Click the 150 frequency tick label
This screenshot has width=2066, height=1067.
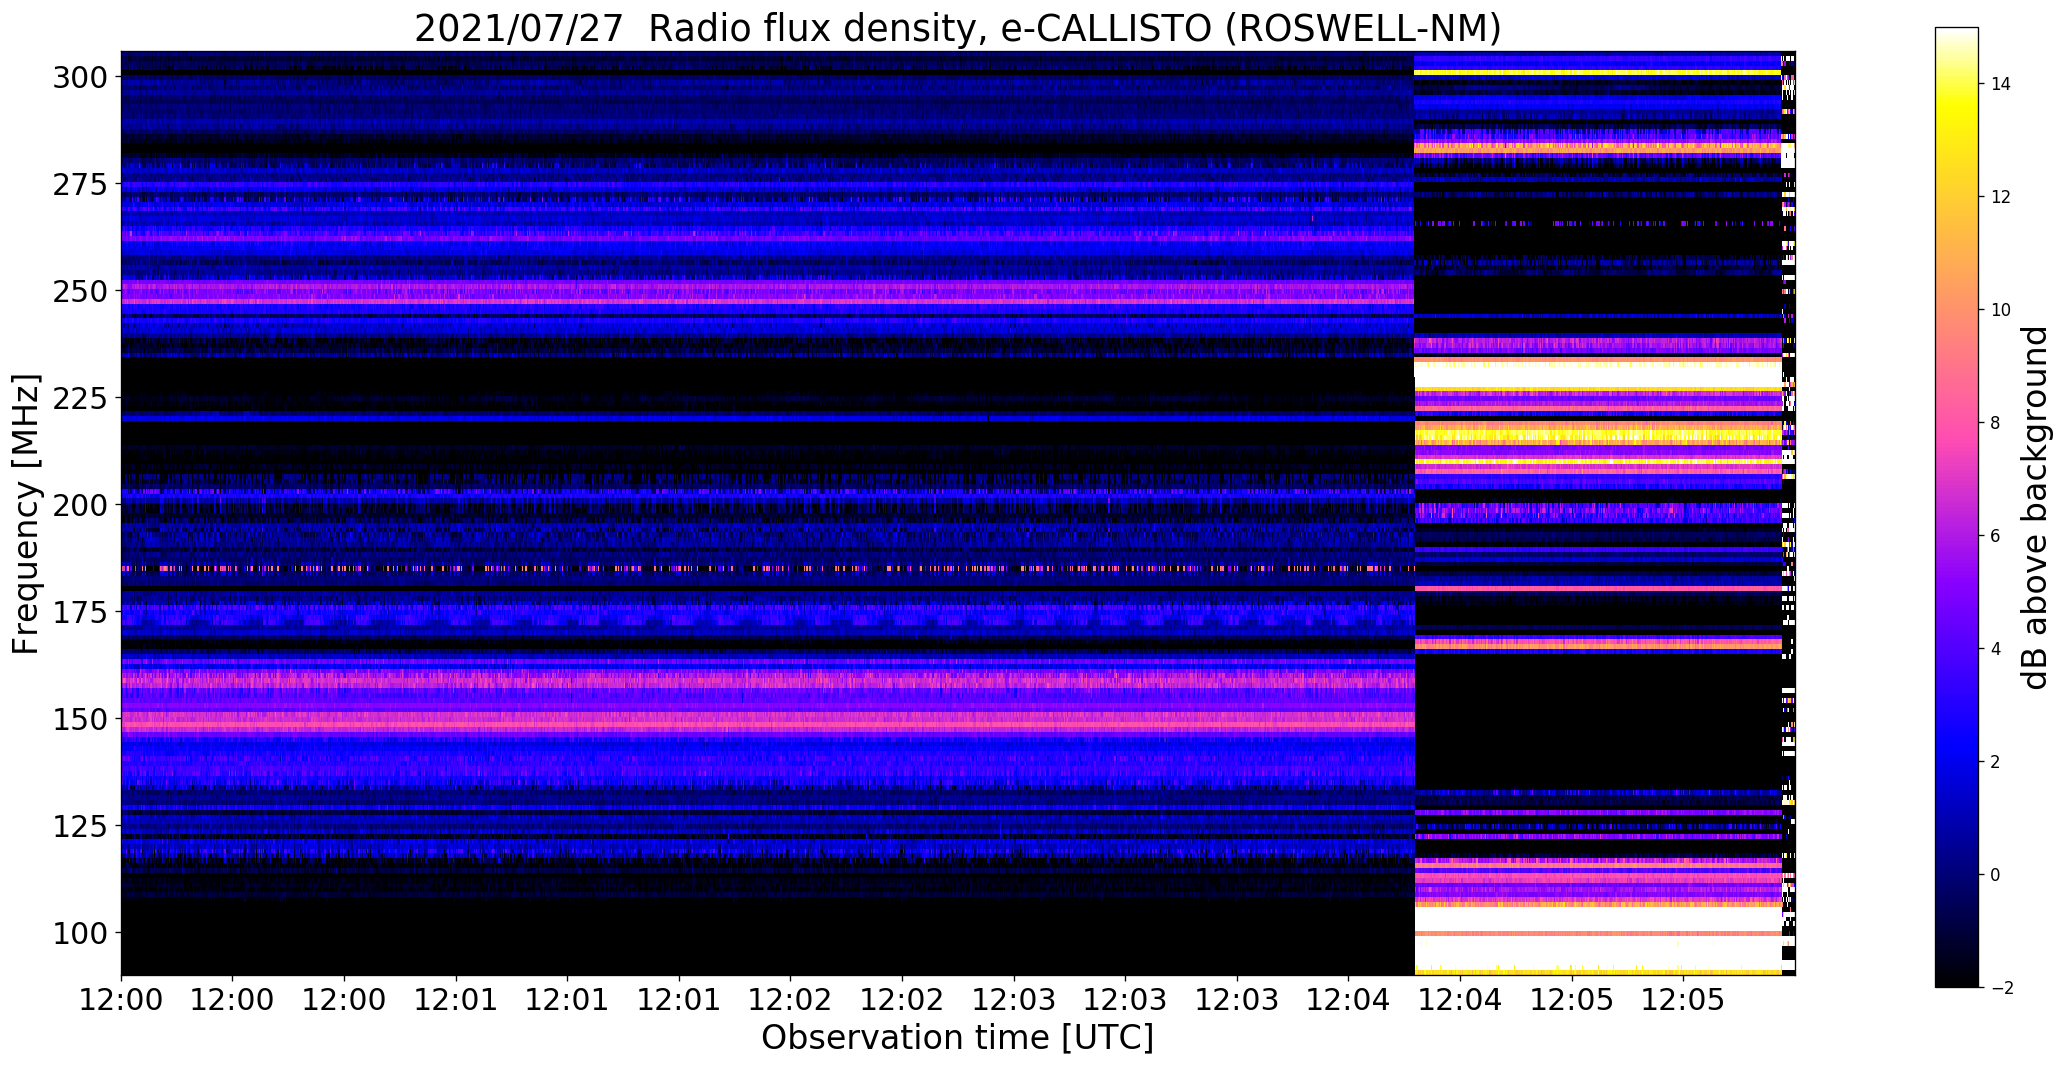coord(82,719)
